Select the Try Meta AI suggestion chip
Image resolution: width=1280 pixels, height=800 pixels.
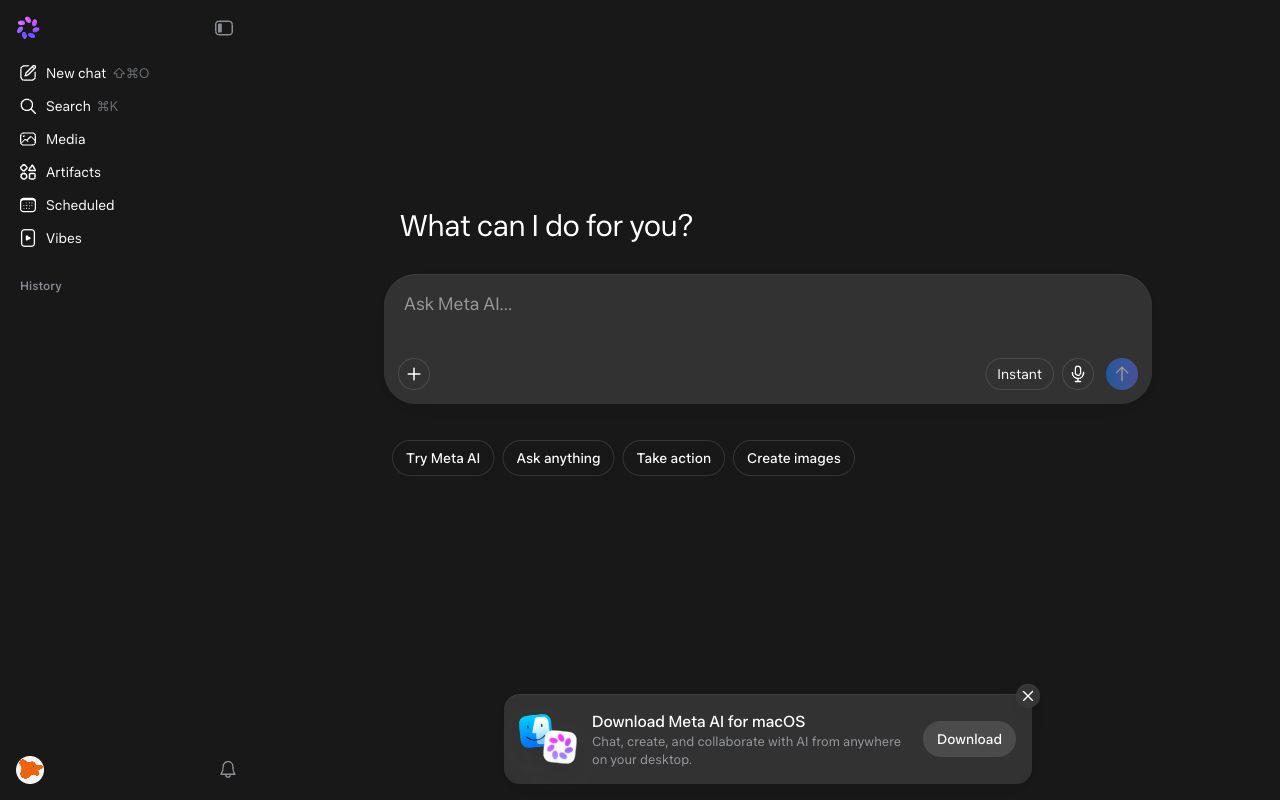pos(443,458)
